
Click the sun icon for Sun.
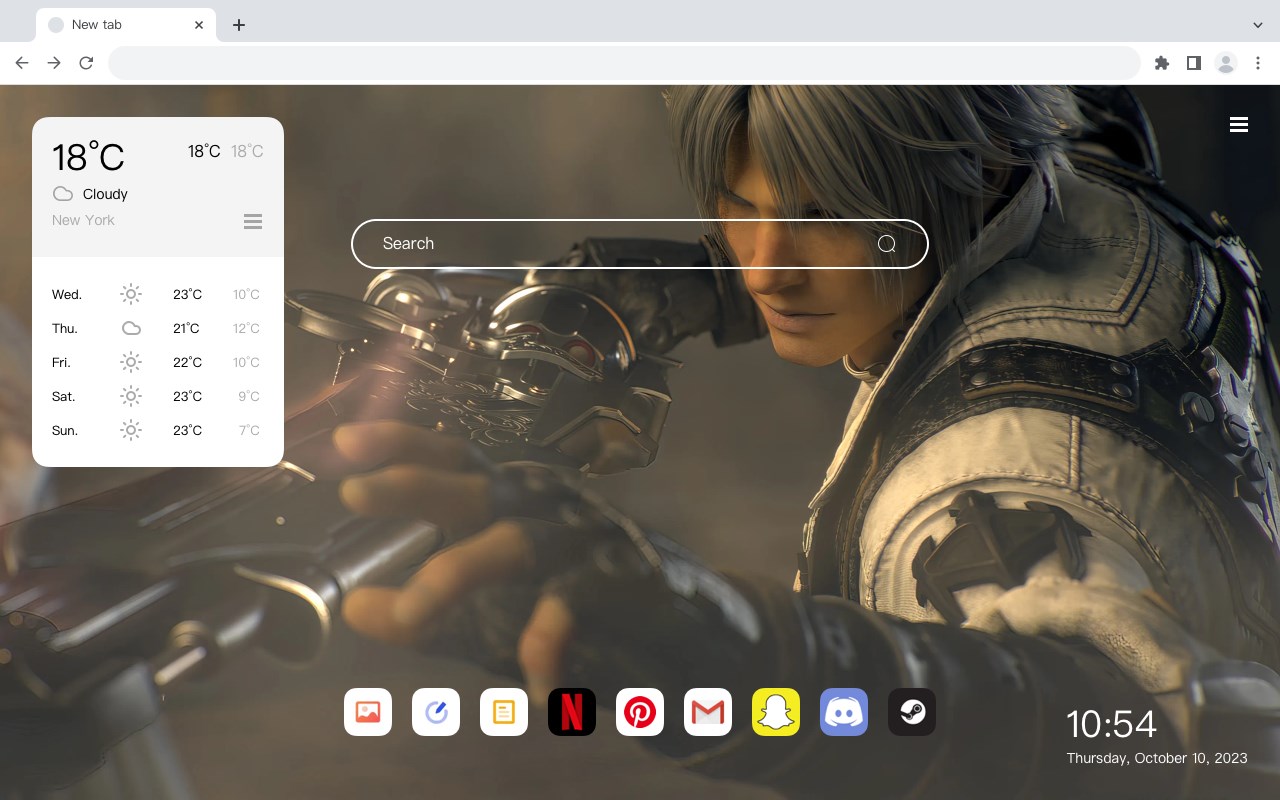coord(131,430)
